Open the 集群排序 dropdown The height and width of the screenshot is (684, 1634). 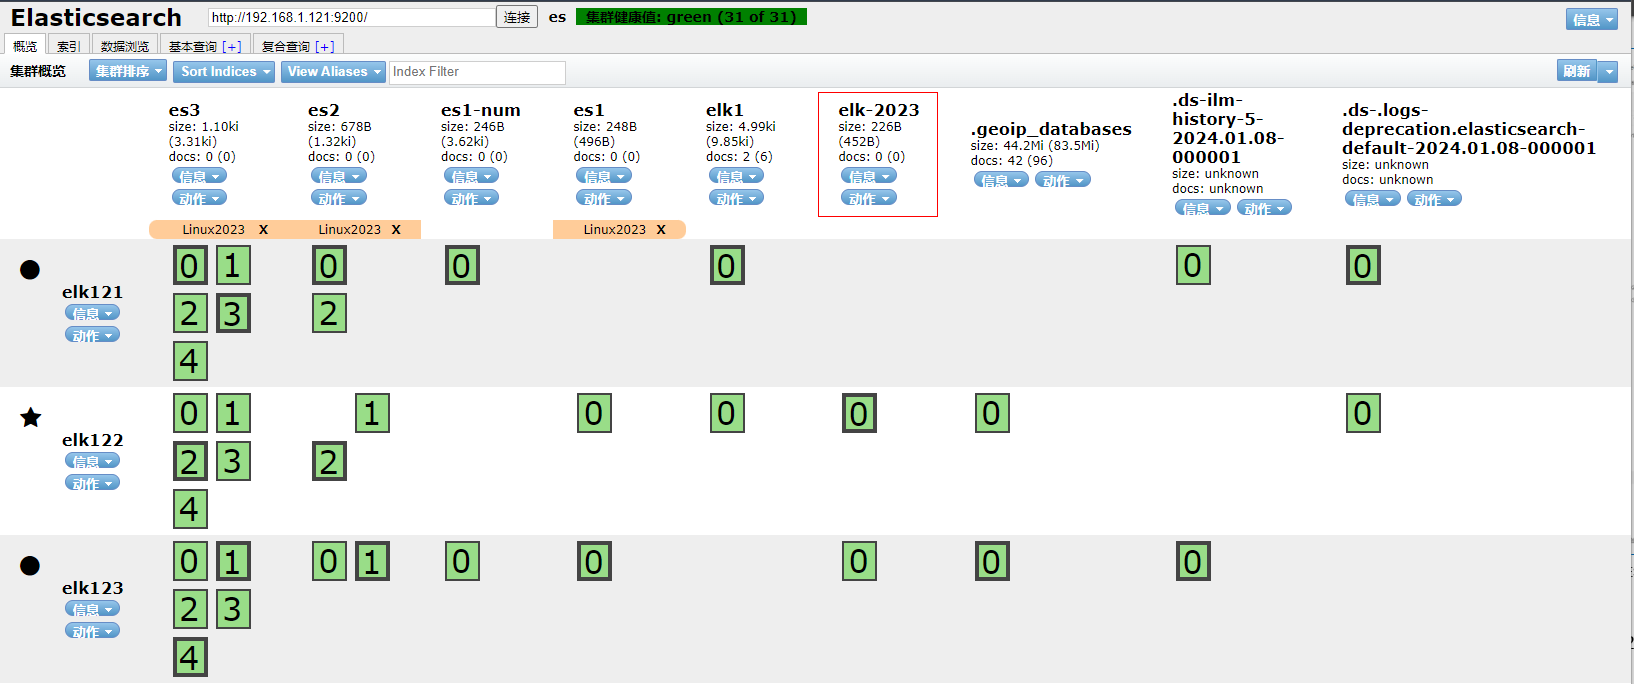[x=128, y=72]
